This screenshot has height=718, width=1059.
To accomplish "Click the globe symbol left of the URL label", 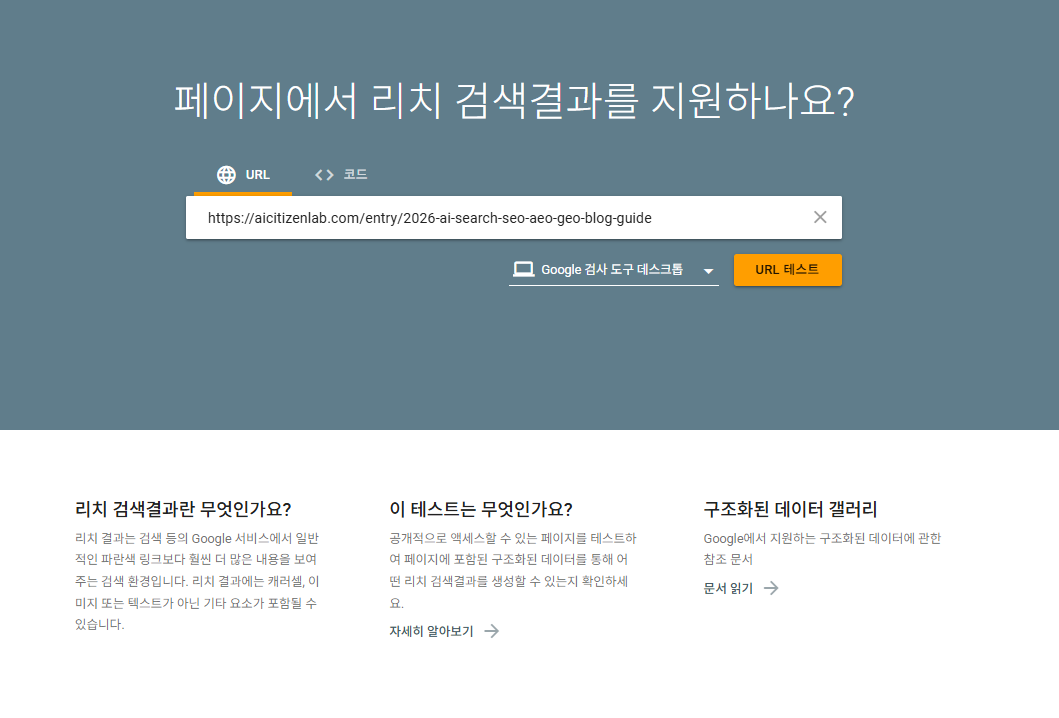I will tap(226, 174).
